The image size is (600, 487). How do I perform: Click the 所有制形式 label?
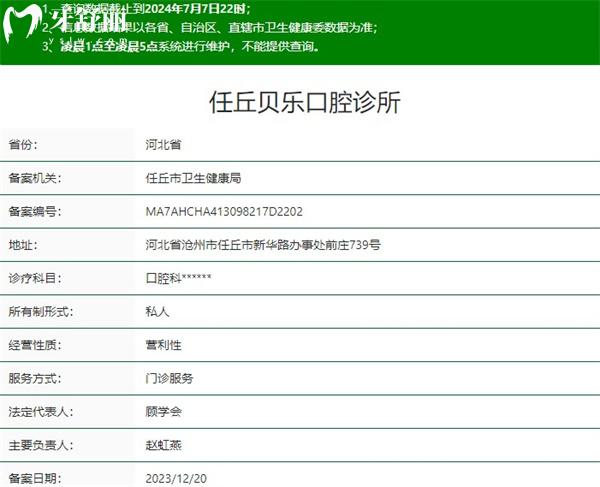(41, 311)
